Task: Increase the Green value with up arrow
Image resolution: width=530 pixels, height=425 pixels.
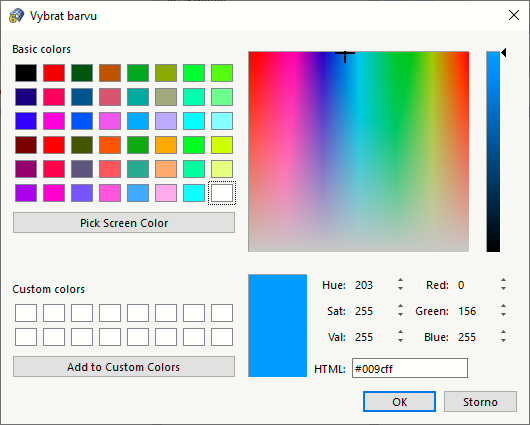Action: [504, 306]
